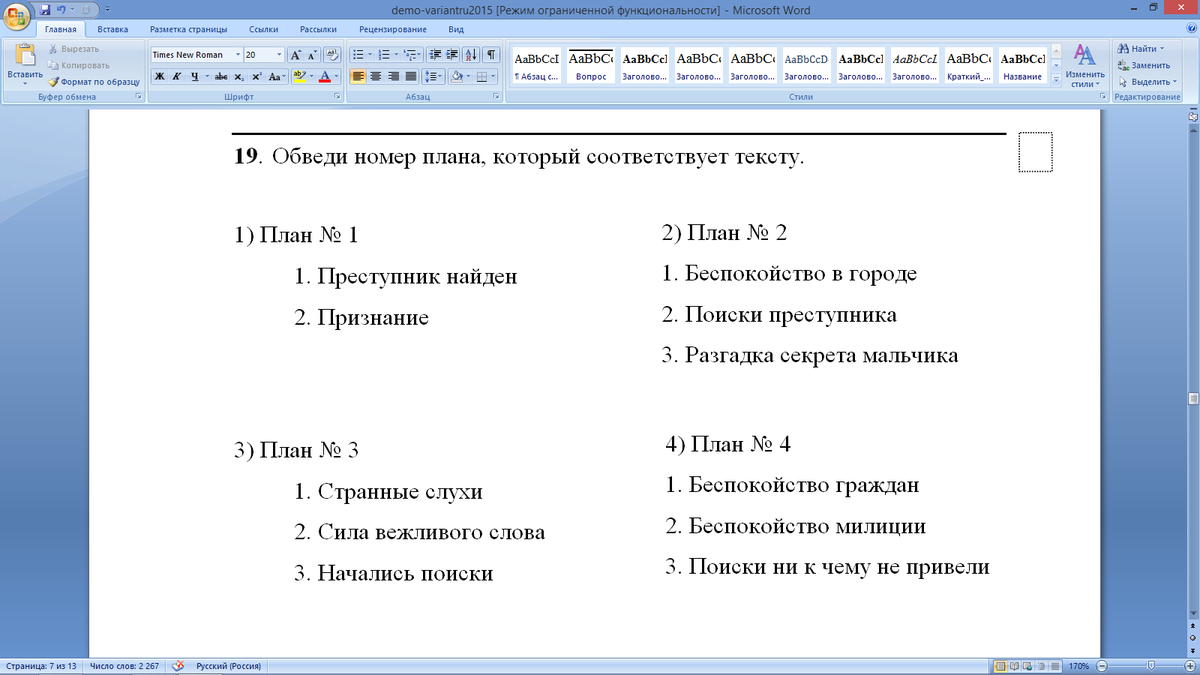The width and height of the screenshot is (1200, 675).
Task: Apply red font color
Action: click(324, 76)
